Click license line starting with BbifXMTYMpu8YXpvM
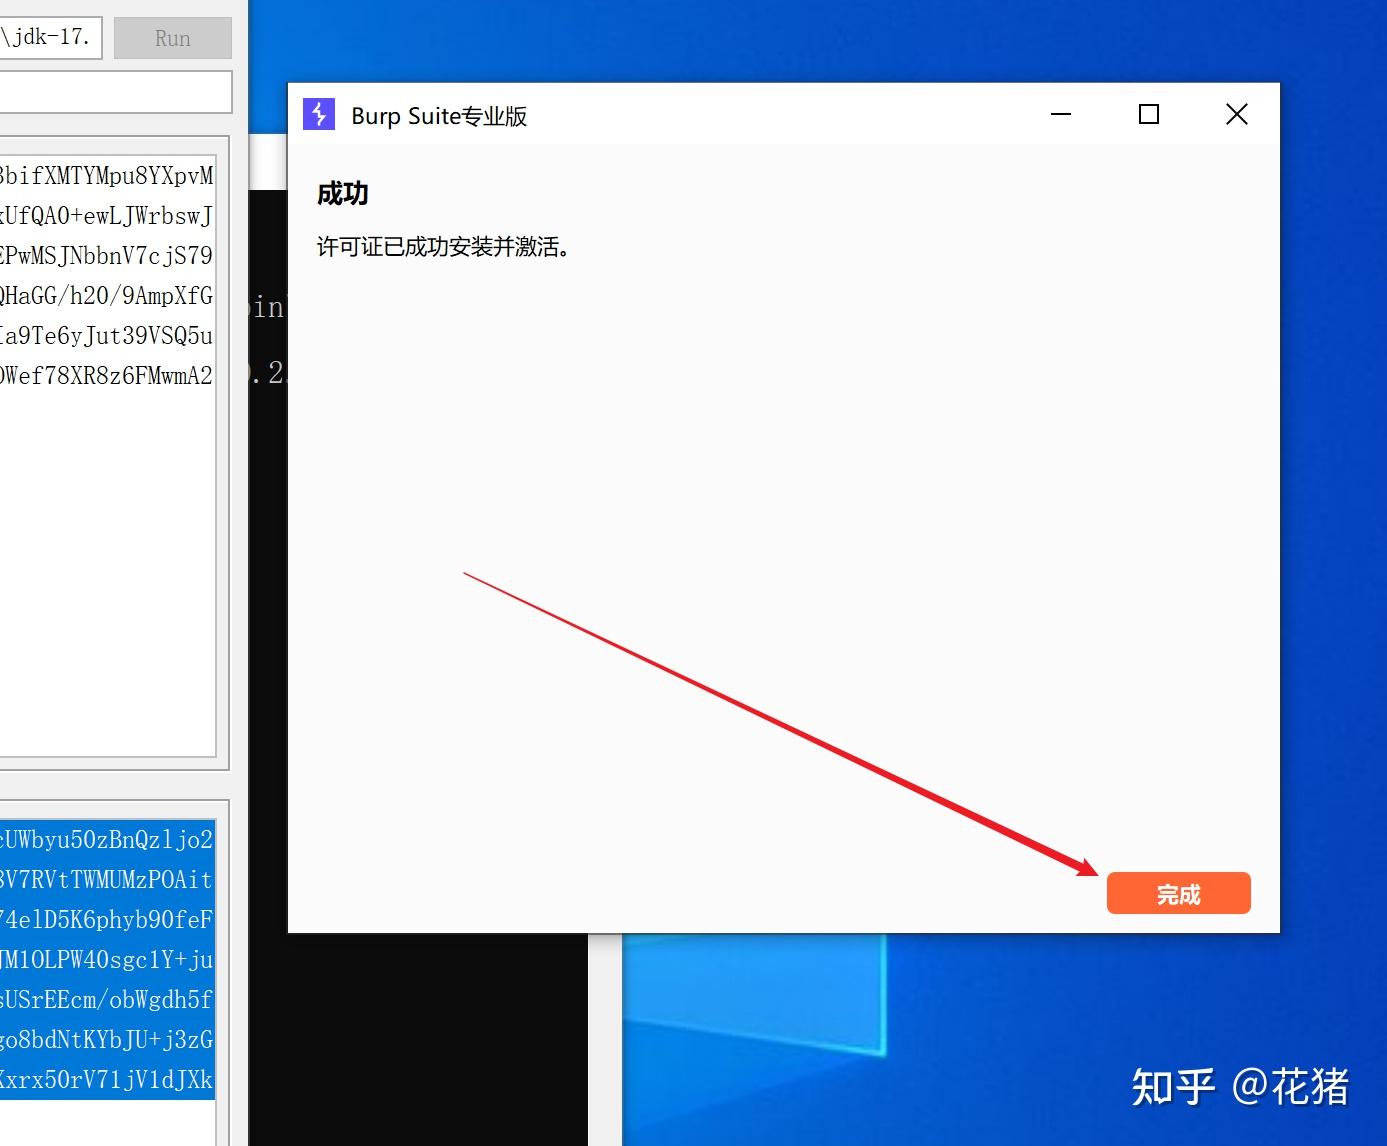Viewport: 1387px width, 1146px height. pos(106,176)
